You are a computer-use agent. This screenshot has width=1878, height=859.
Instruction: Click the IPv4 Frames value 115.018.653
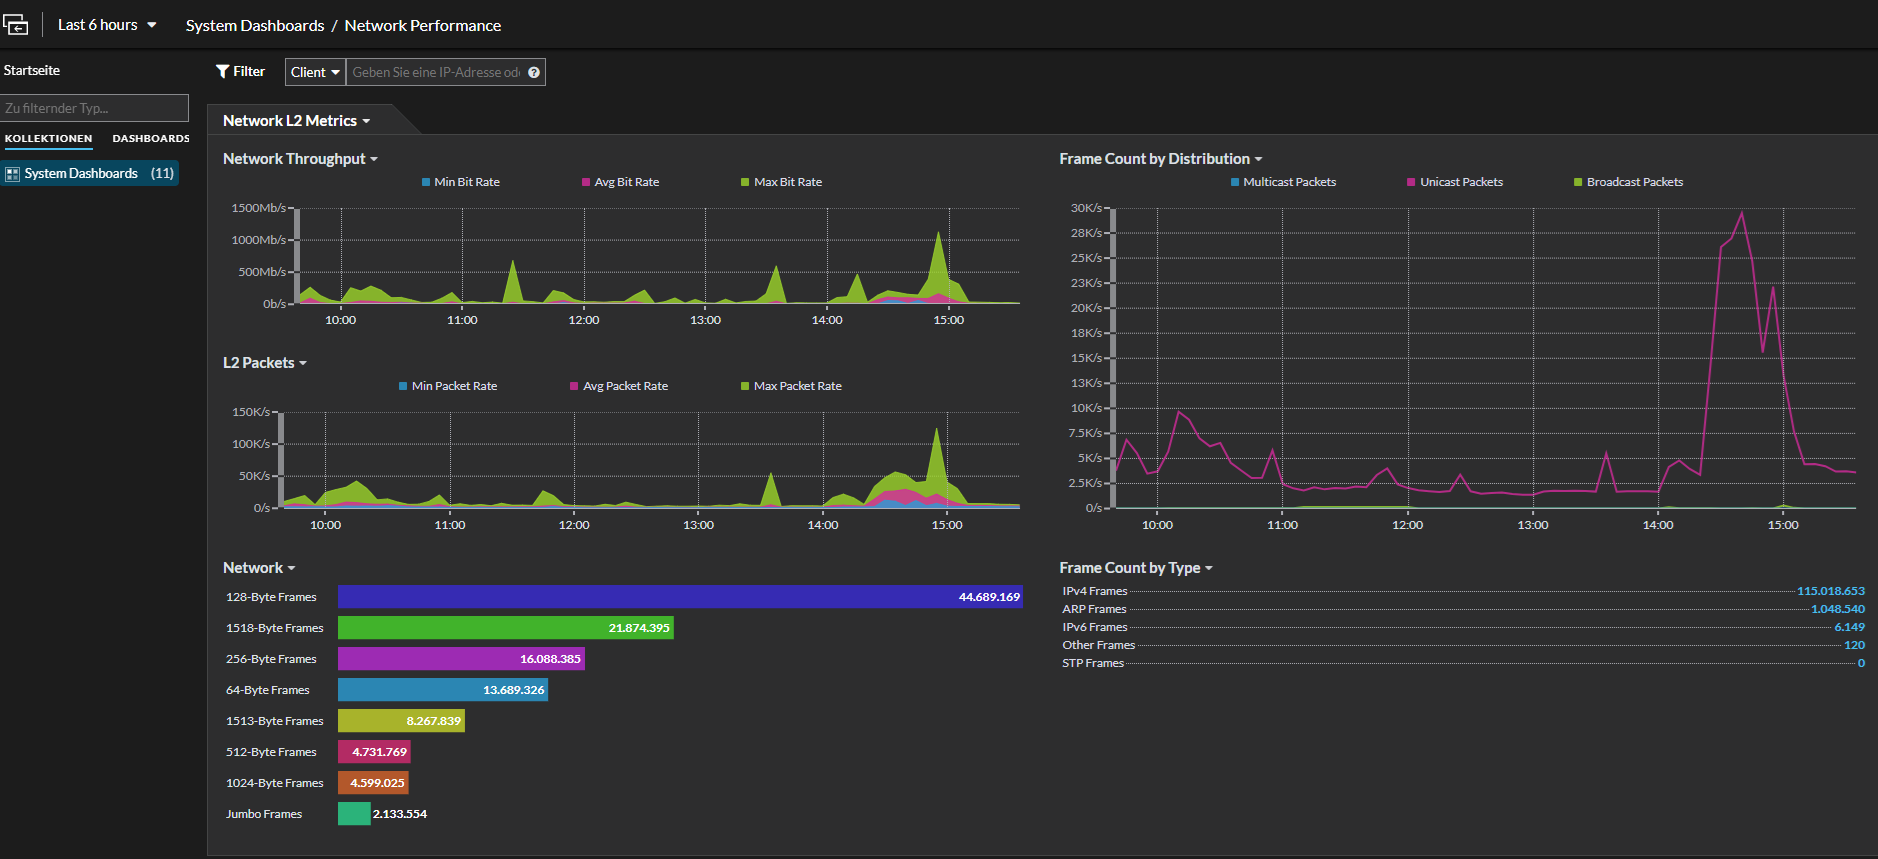[x=1830, y=591]
